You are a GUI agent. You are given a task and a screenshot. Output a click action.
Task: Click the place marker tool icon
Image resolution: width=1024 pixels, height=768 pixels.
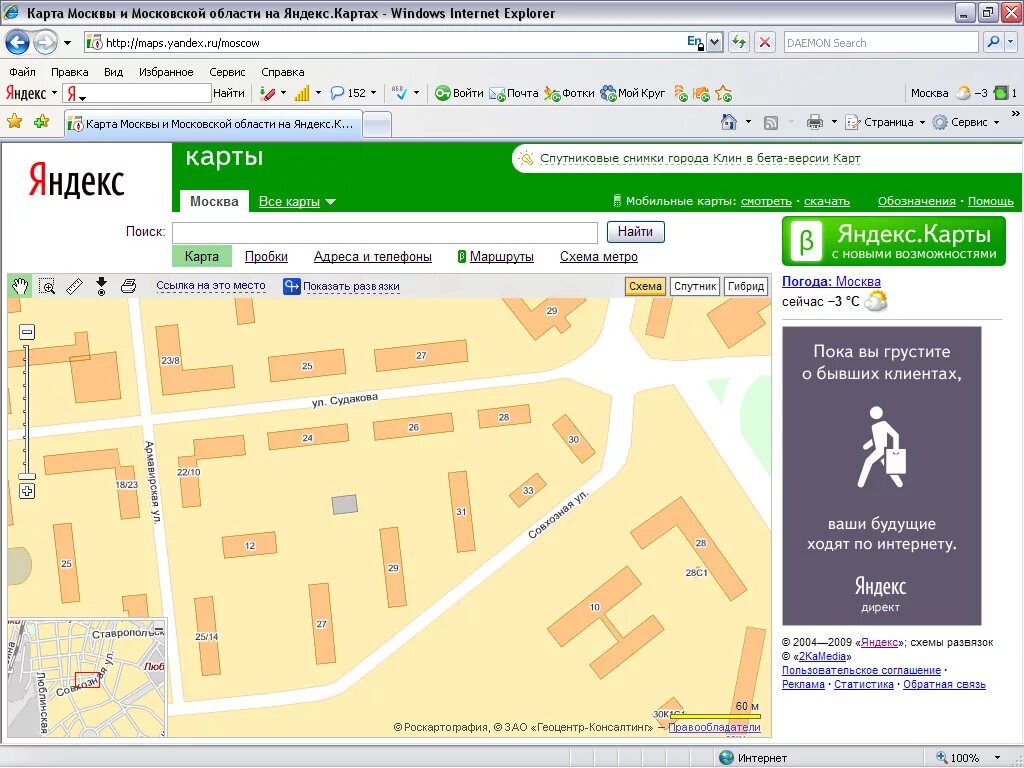pyautogui.click(x=101, y=286)
